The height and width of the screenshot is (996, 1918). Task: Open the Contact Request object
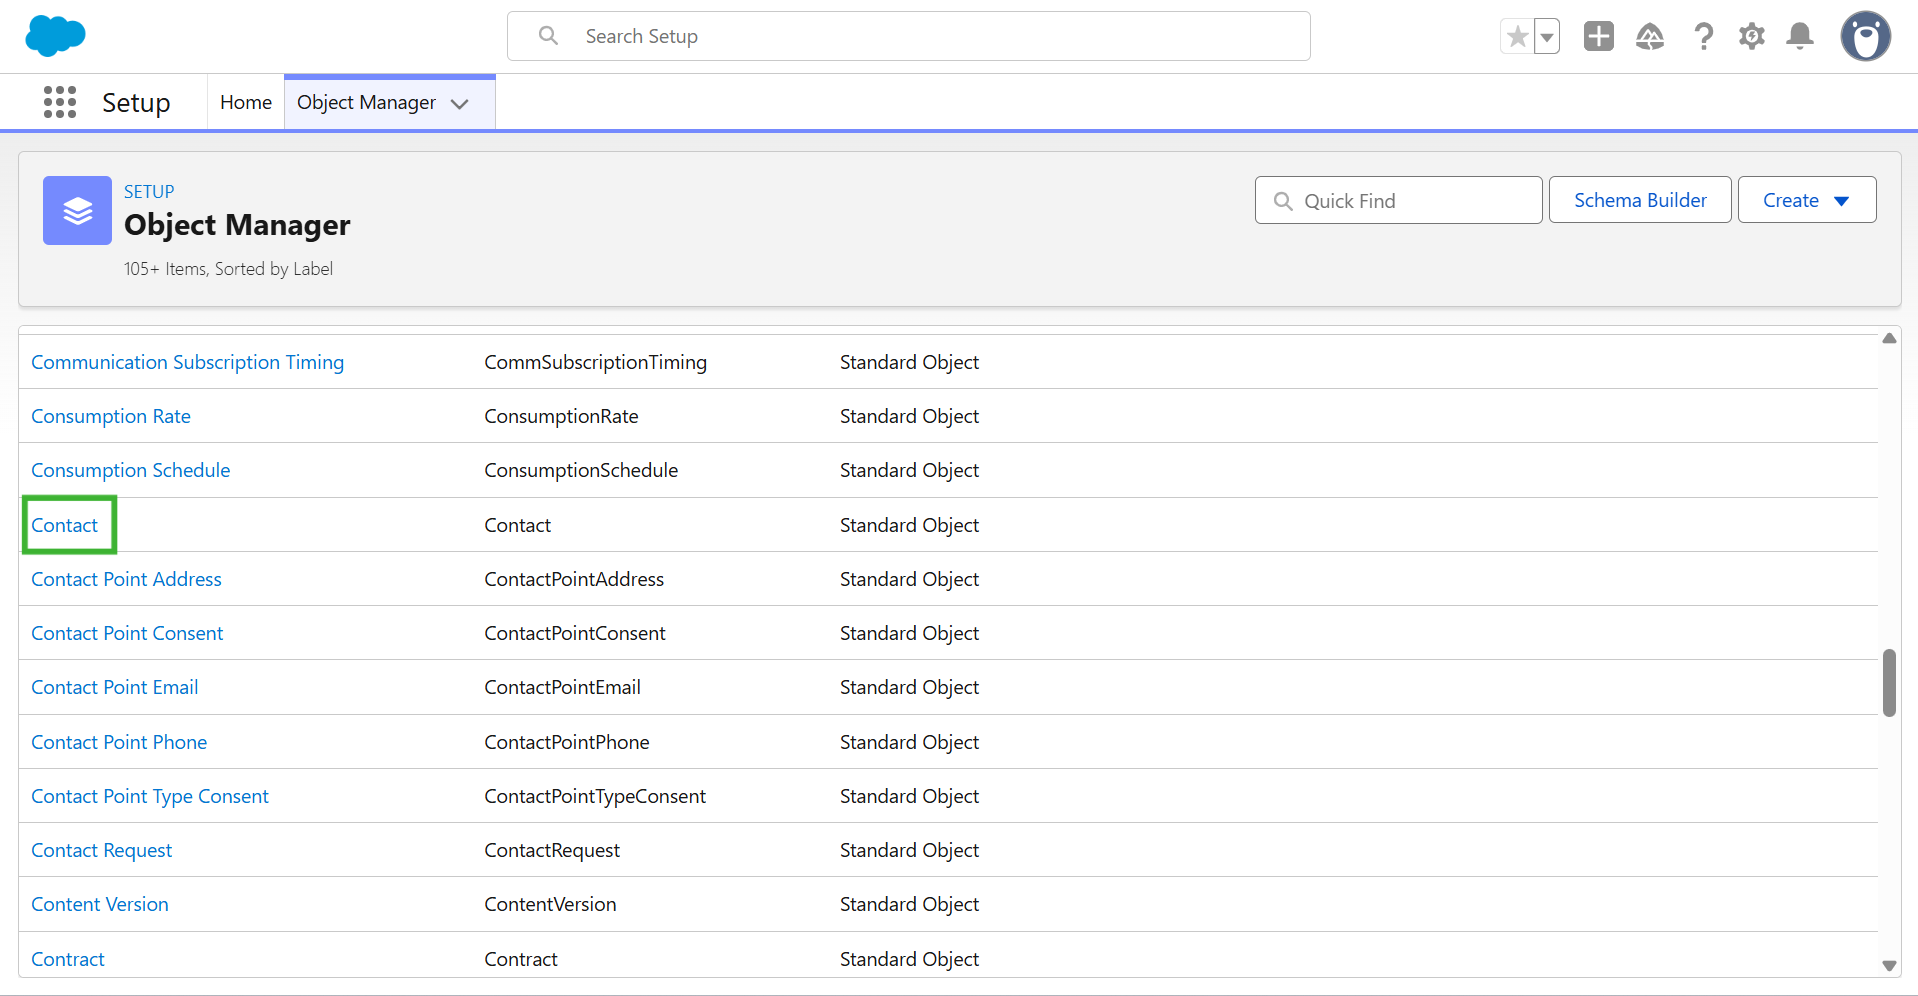[101, 850]
